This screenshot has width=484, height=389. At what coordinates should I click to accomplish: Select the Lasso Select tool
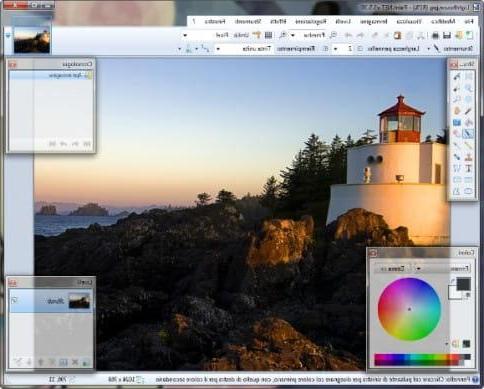468,88
